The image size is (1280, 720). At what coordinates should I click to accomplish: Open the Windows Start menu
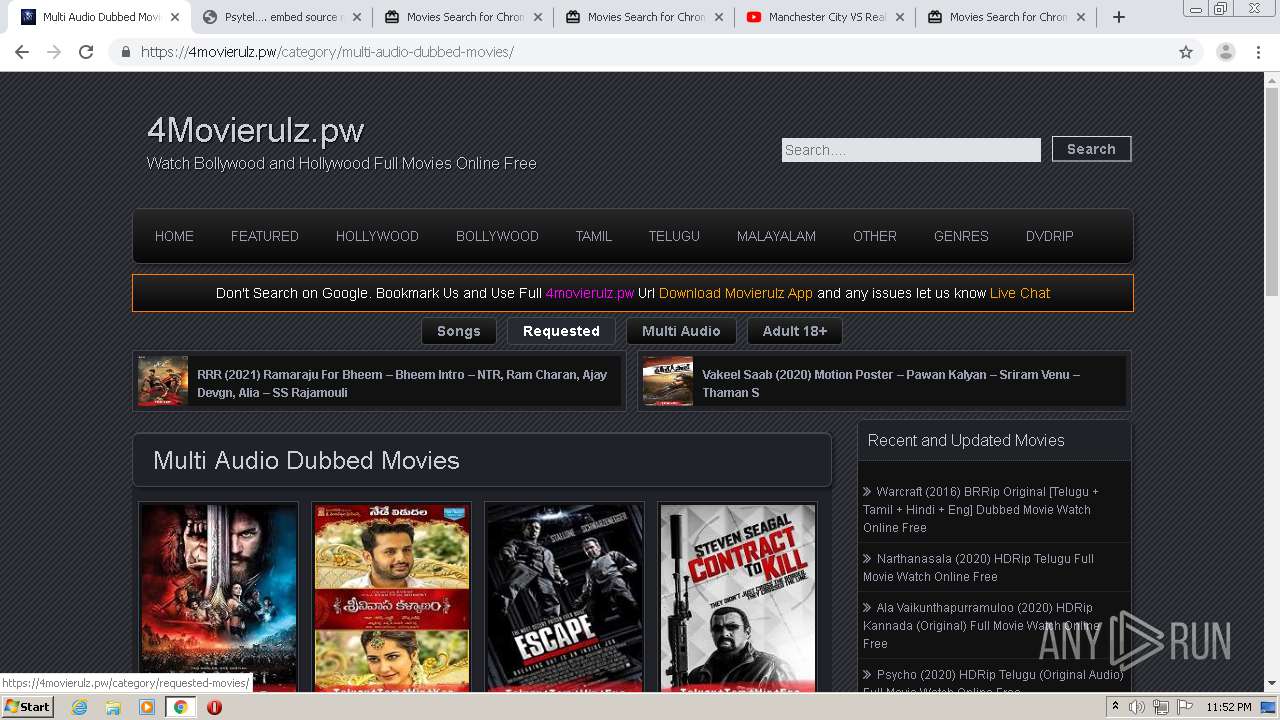[28, 706]
